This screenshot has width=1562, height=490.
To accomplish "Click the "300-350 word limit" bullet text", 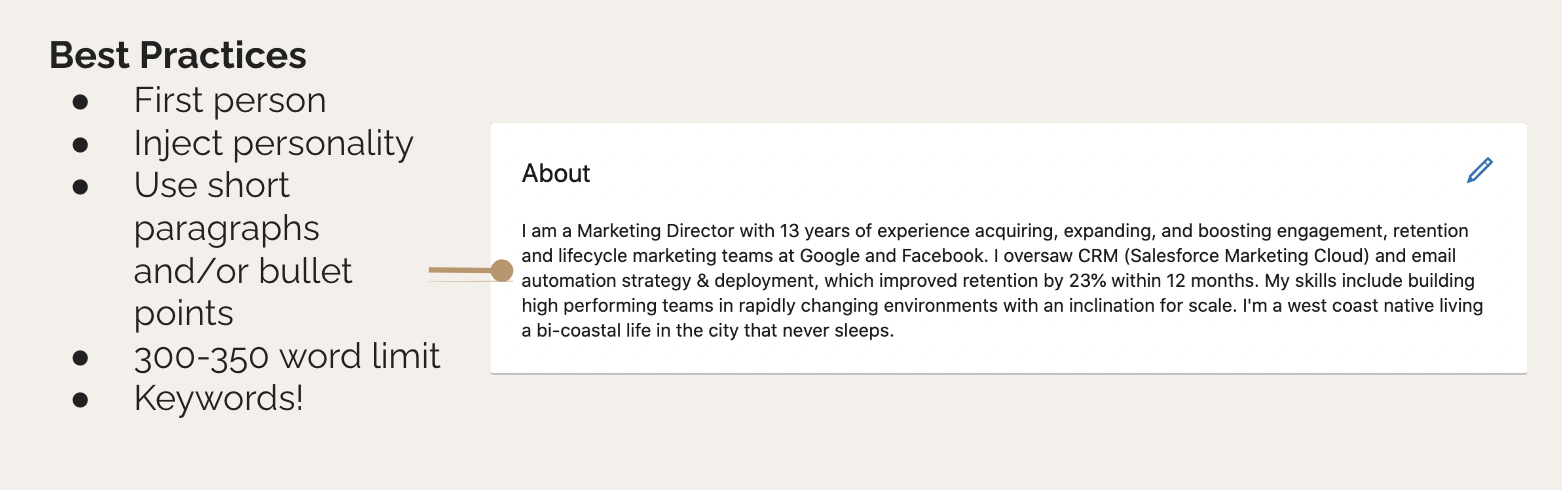I will pos(287,356).
